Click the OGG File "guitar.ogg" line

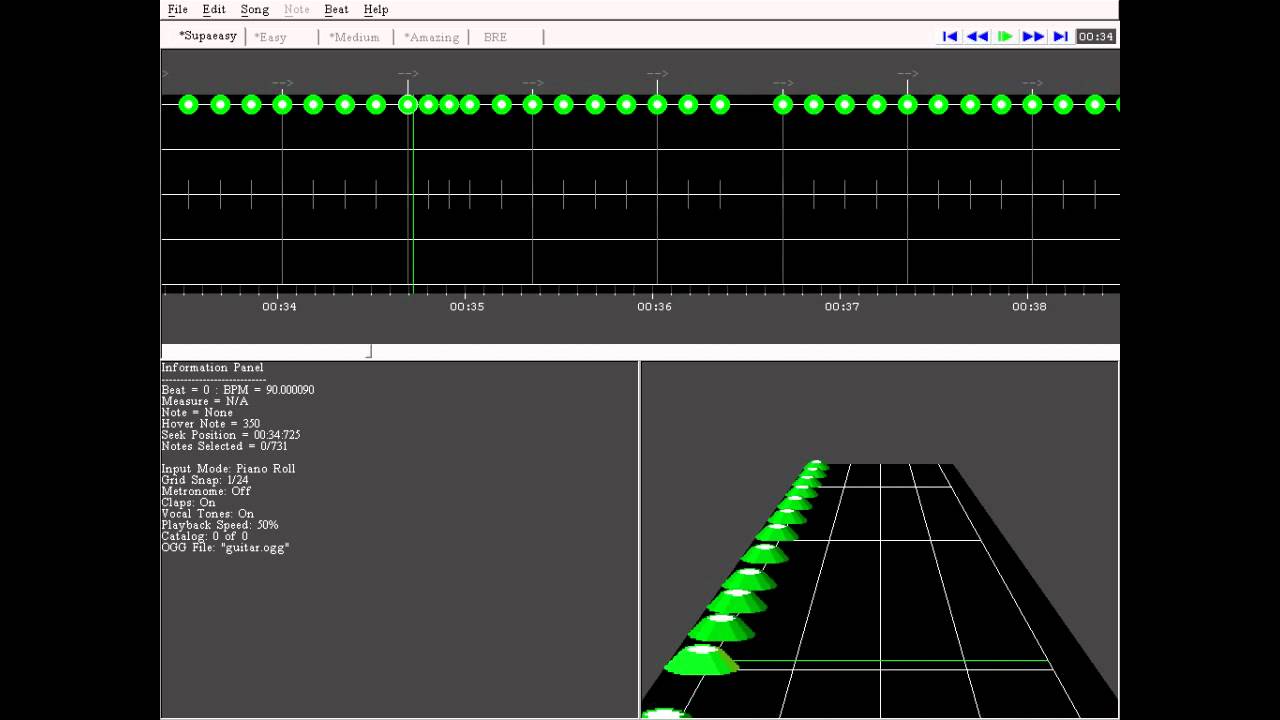[225, 548]
